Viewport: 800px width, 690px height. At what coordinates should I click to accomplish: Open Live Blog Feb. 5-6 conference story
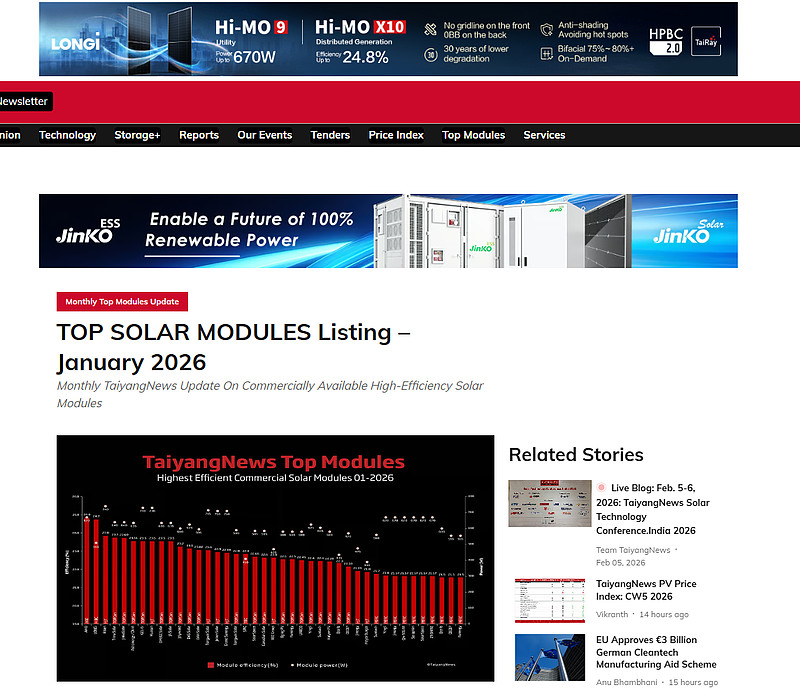[653, 509]
